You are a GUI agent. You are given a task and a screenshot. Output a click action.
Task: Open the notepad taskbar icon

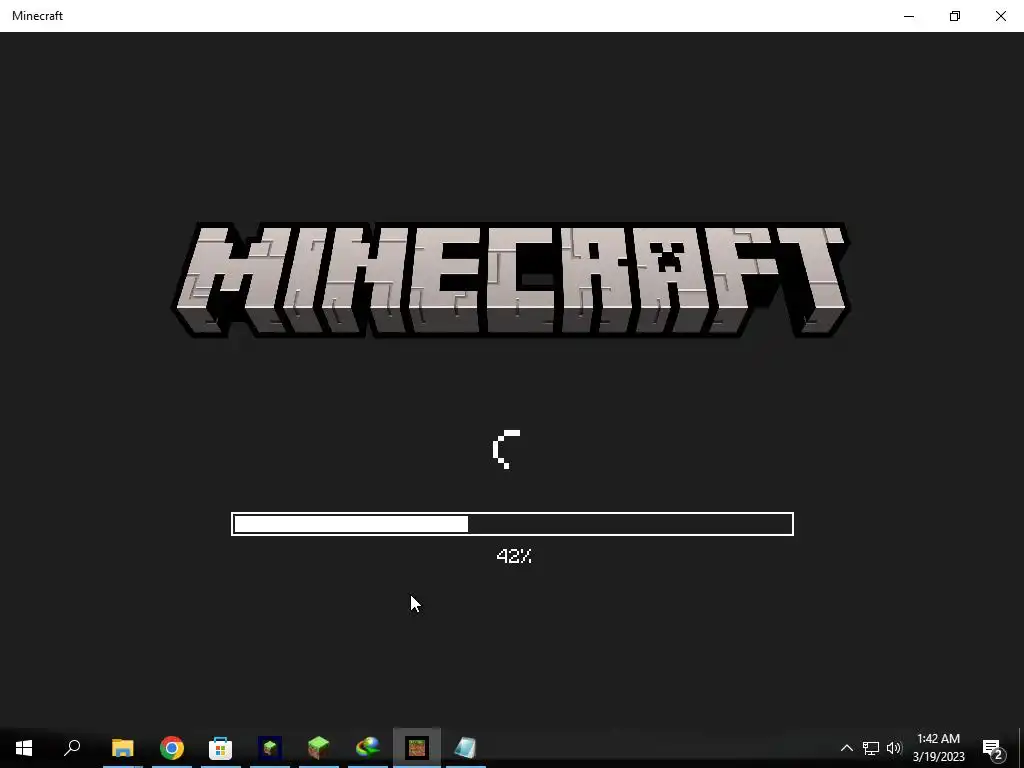click(x=465, y=747)
